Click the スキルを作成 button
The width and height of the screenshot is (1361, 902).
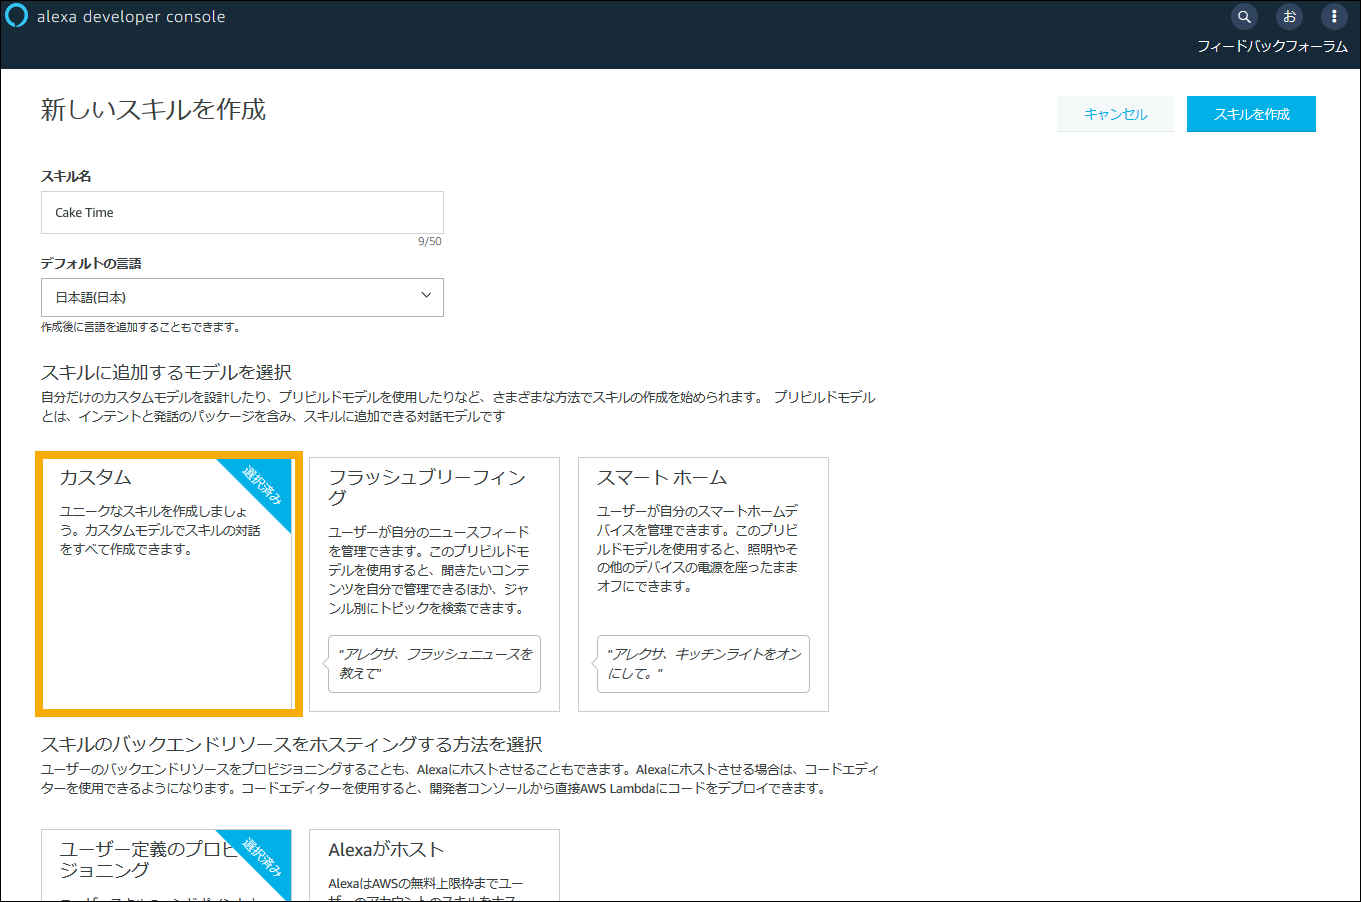1251,113
